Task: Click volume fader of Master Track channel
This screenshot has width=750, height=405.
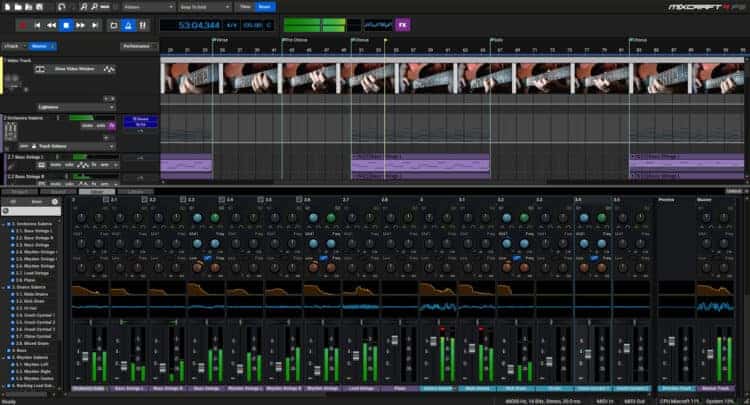Action: point(711,354)
